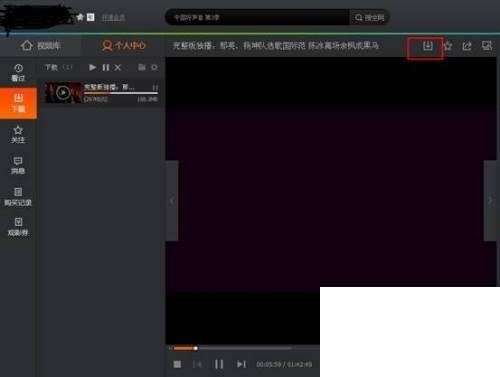Click the download video icon in title bar

coord(428,46)
